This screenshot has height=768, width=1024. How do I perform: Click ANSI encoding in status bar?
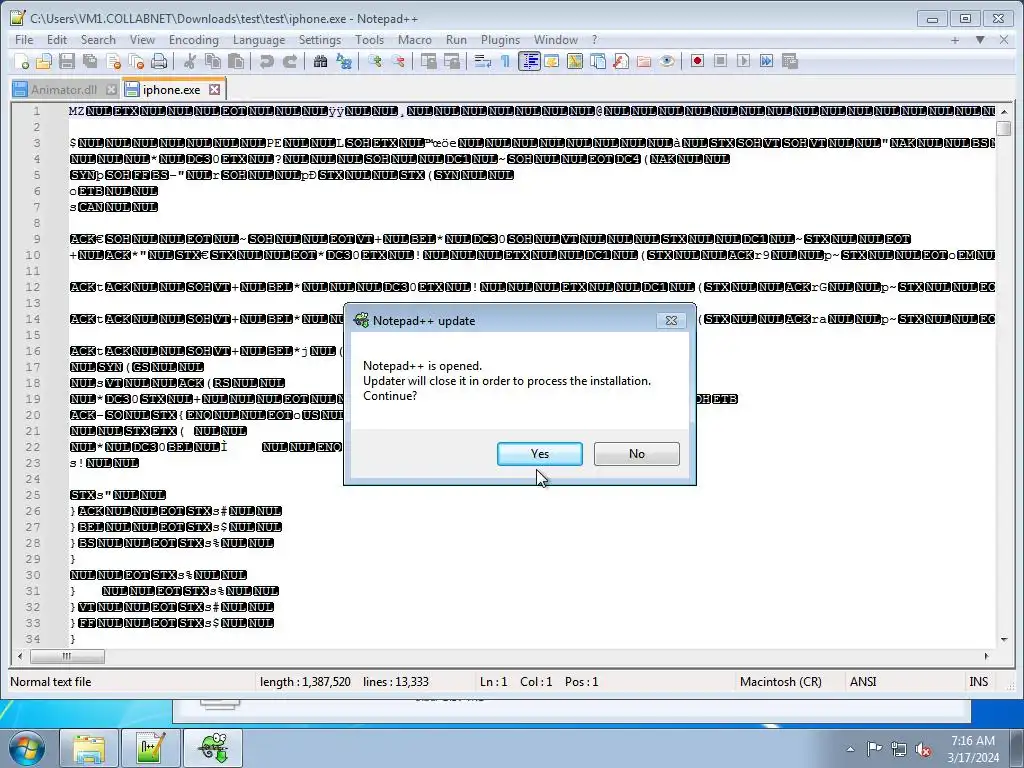(863, 682)
